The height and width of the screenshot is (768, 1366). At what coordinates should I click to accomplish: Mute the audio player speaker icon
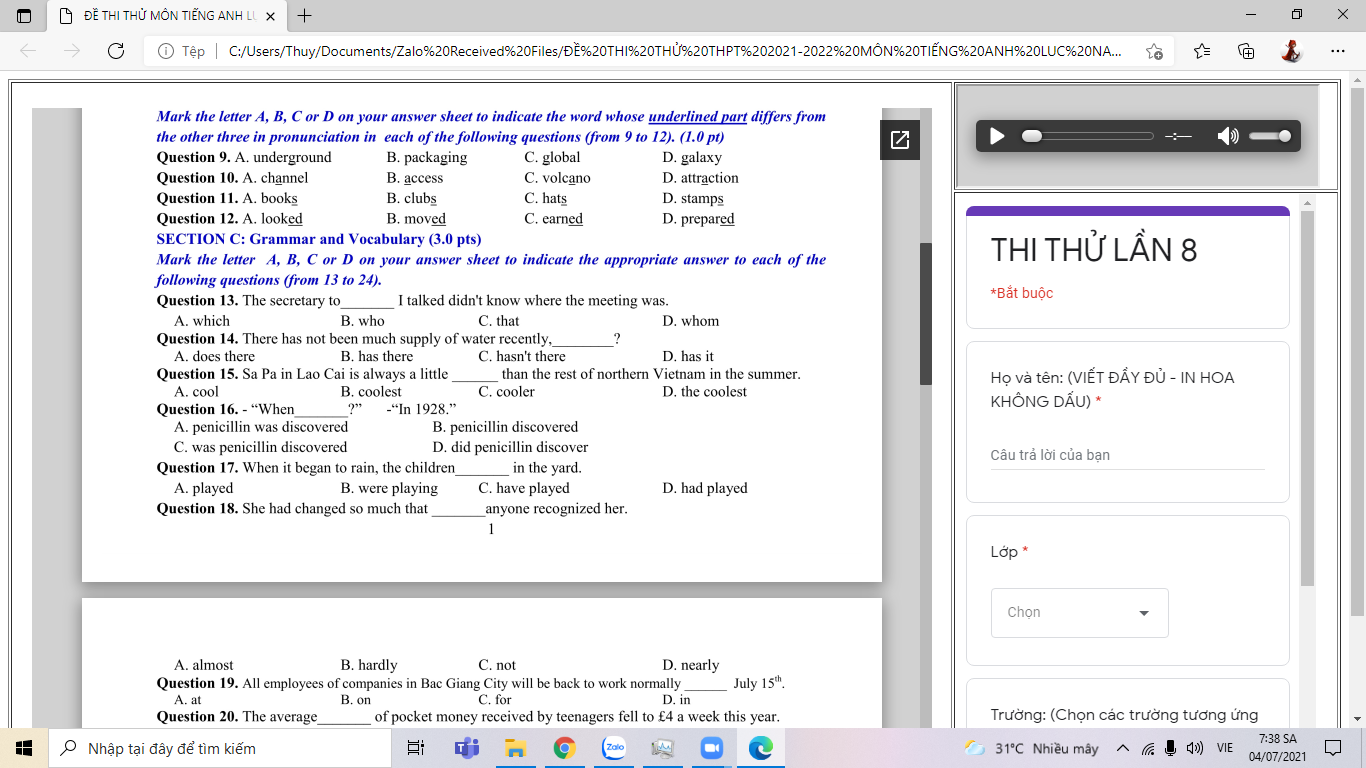click(1228, 136)
